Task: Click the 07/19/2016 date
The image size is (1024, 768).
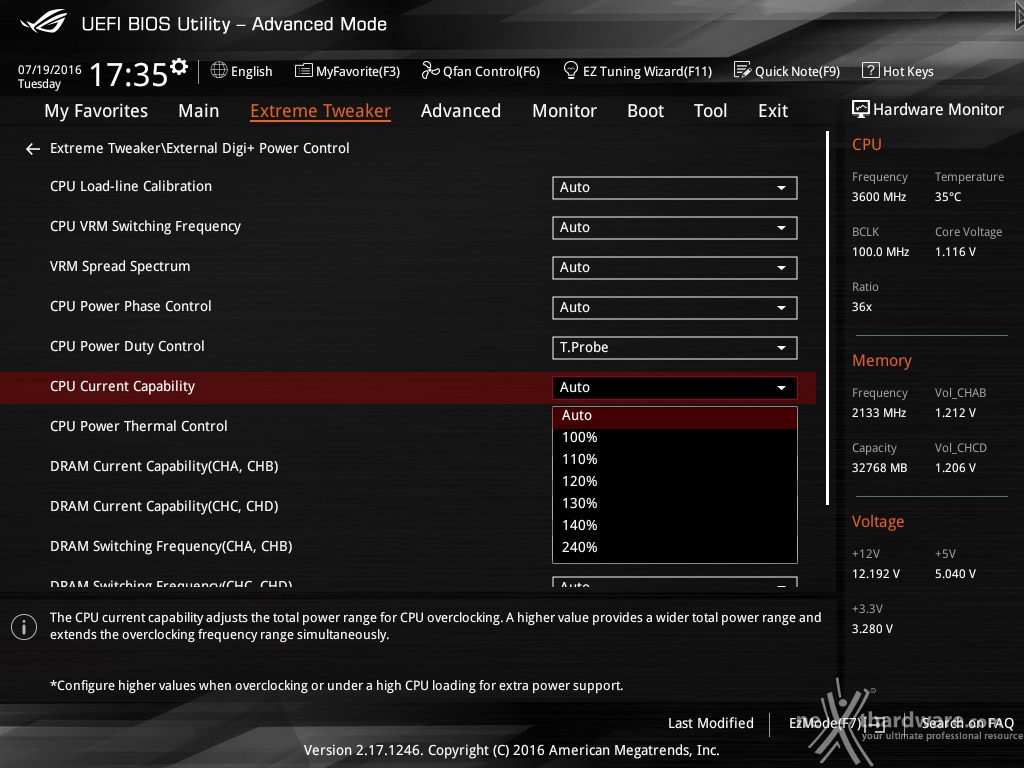Action: tap(50, 69)
